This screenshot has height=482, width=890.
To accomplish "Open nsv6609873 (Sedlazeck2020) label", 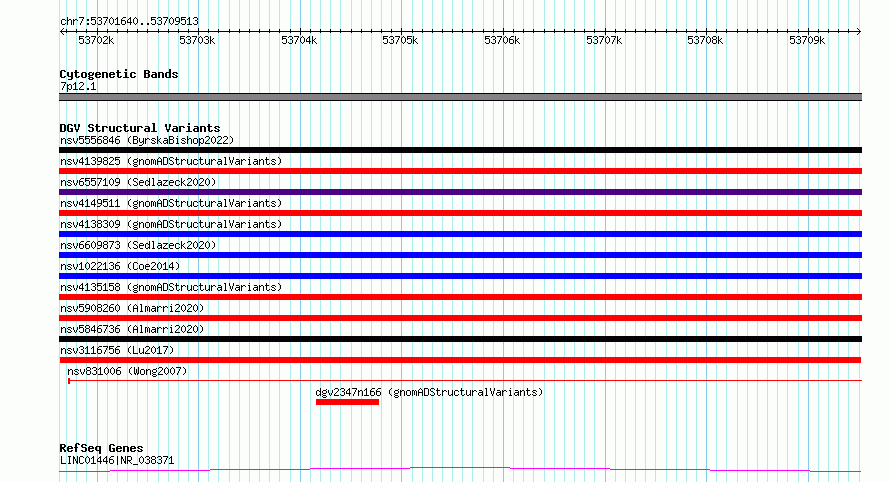I will tap(138, 245).
